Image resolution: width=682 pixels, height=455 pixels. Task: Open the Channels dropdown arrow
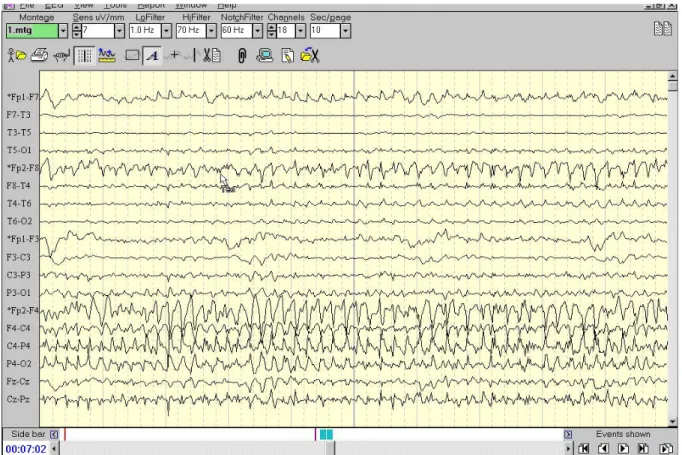tap(301, 30)
